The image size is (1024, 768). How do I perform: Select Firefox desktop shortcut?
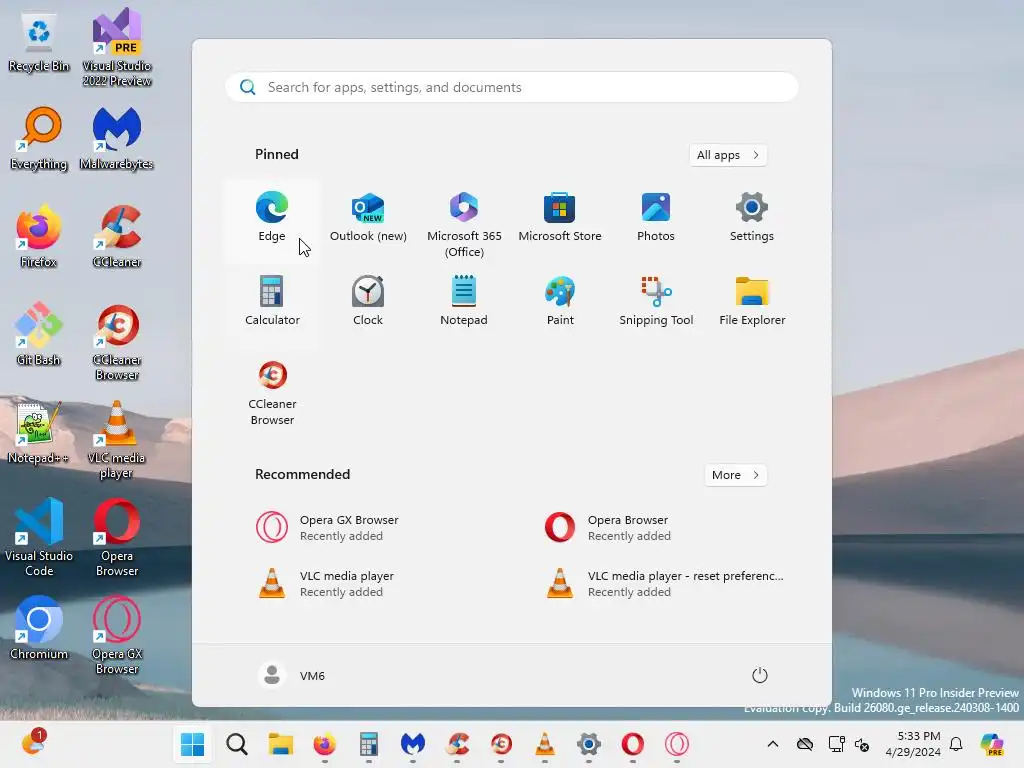[39, 236]
